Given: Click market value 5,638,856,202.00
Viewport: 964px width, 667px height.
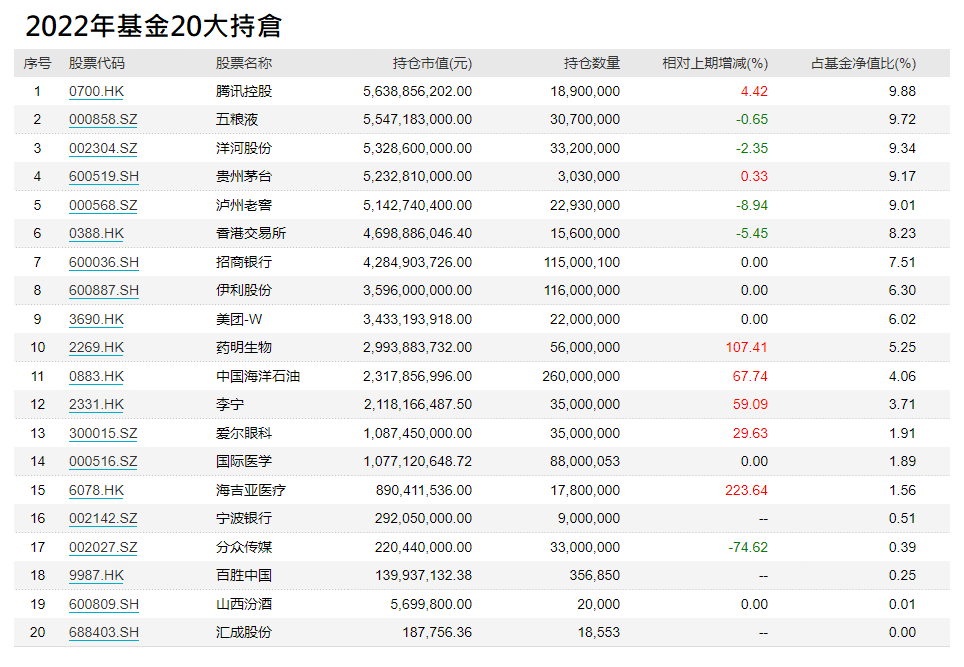Looking at the screenshot, I should click(417, 92).
